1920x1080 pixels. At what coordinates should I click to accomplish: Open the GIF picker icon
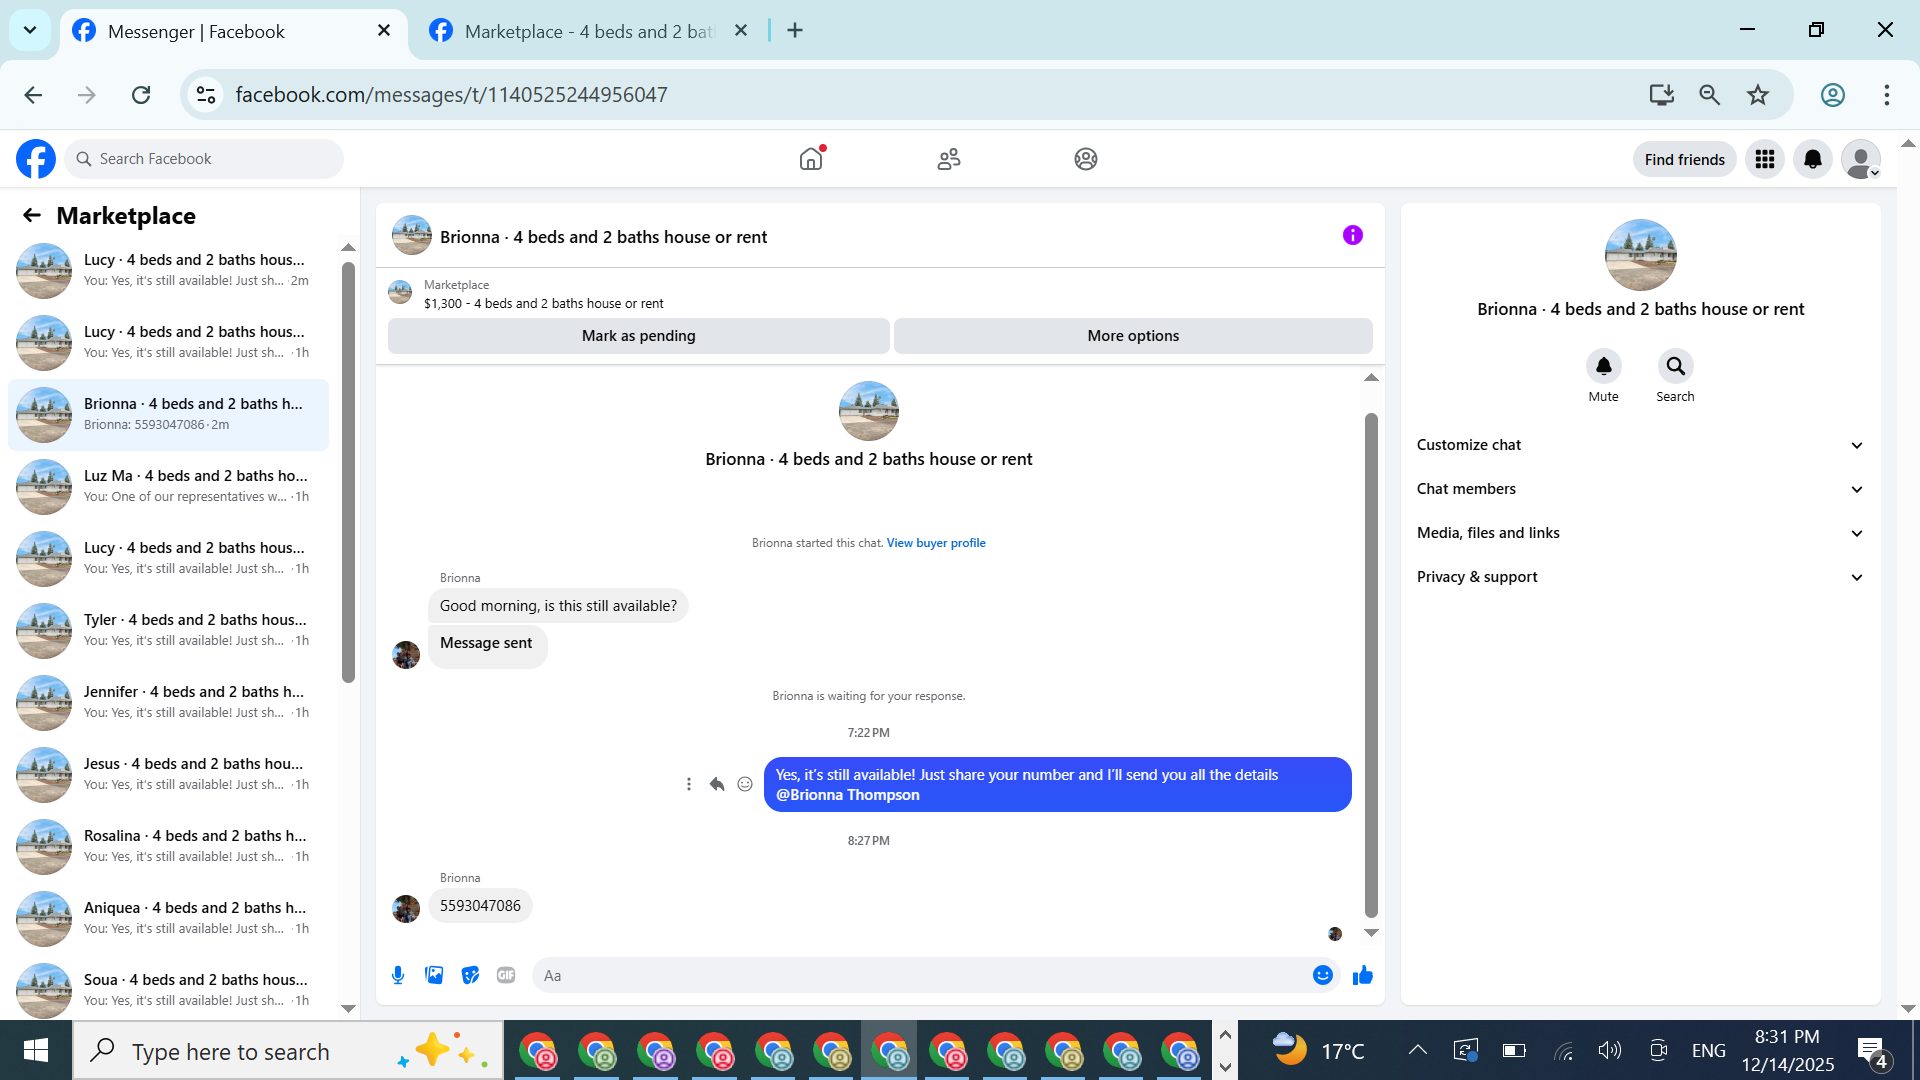click(506, 975)
